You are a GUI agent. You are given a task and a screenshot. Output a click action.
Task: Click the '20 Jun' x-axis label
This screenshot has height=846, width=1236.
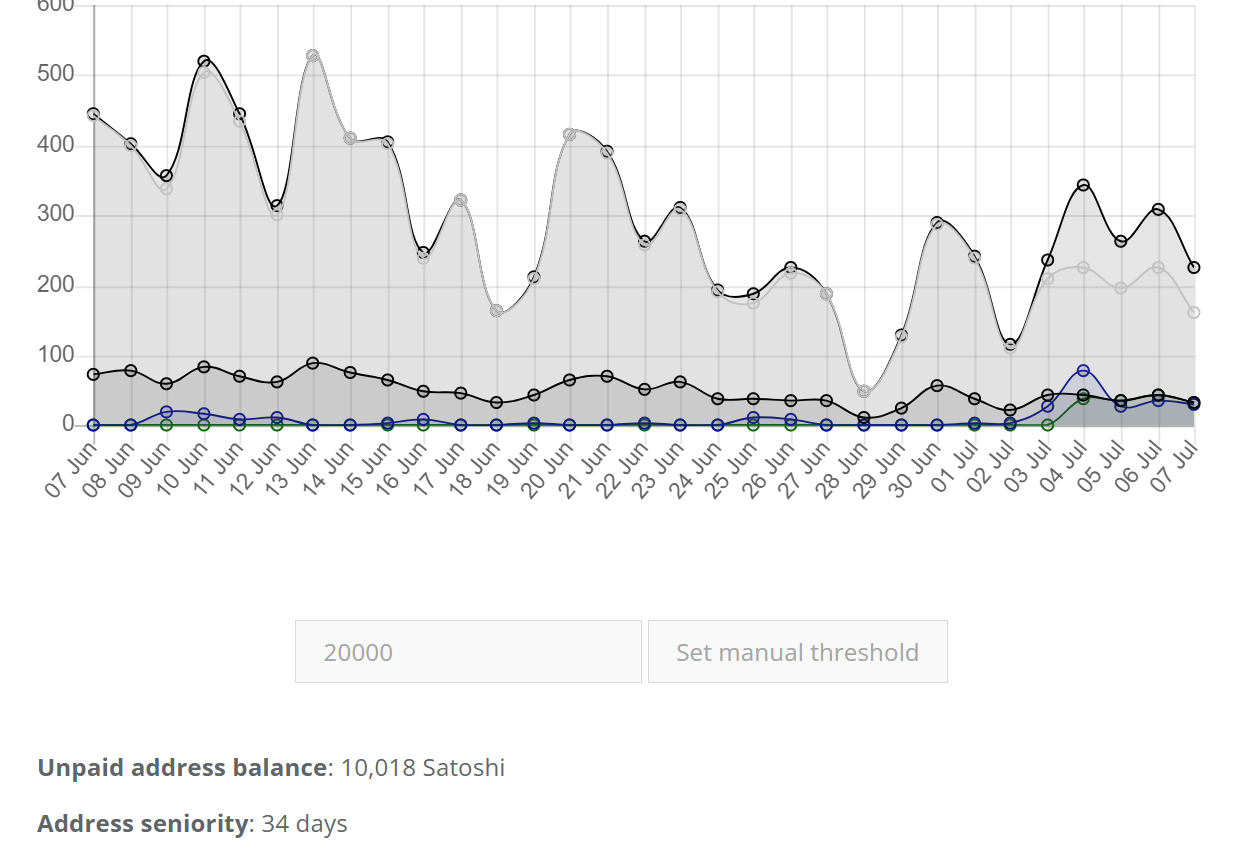point(548,469)
